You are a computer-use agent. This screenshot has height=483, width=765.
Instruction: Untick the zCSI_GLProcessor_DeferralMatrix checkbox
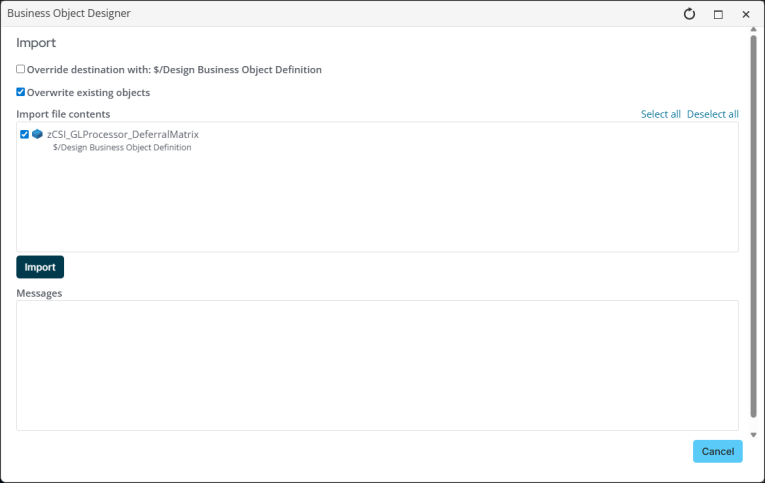24,134
